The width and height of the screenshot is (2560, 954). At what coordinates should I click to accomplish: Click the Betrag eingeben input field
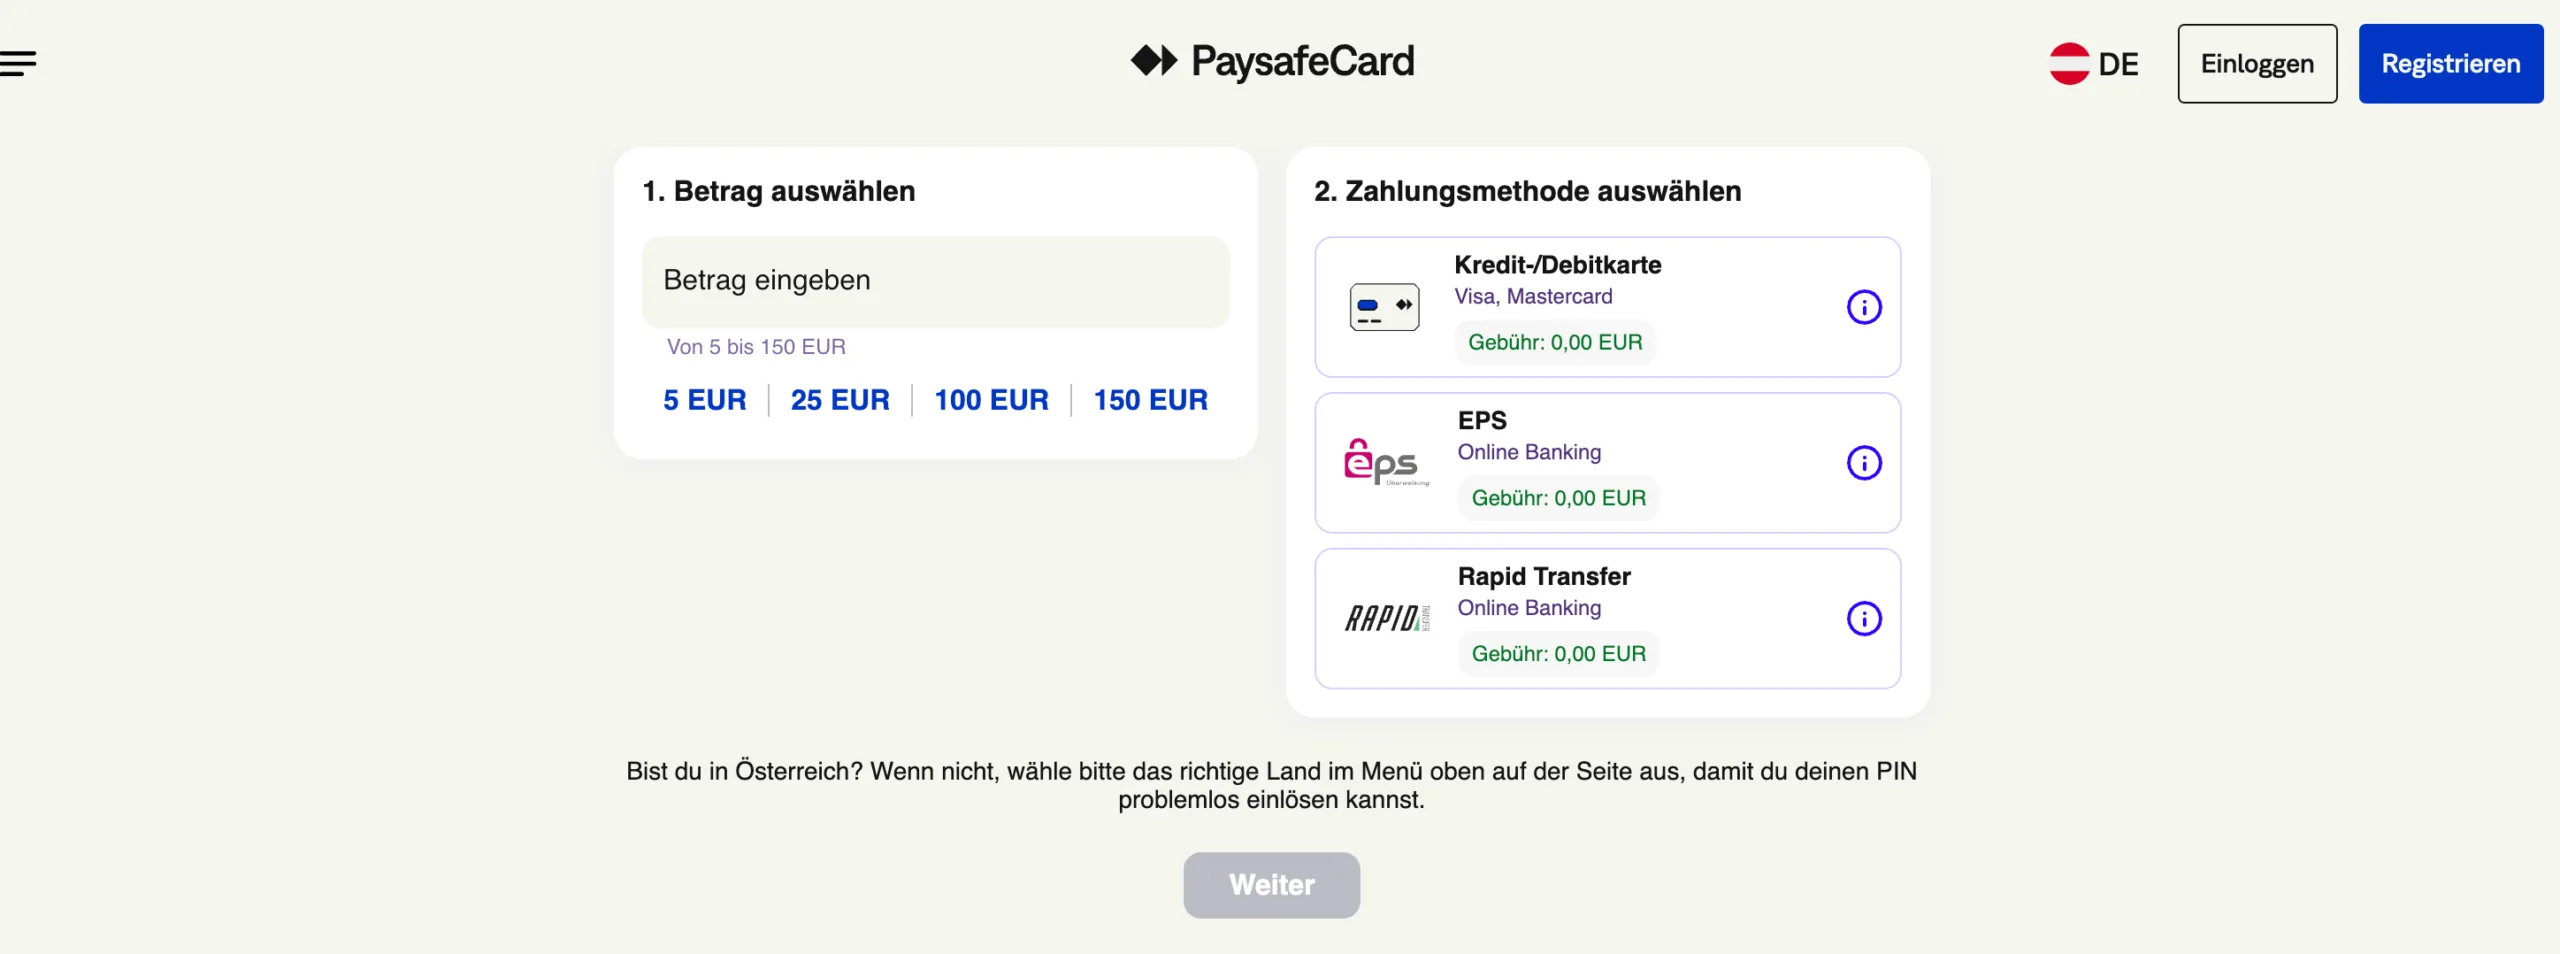pos(936,281)
